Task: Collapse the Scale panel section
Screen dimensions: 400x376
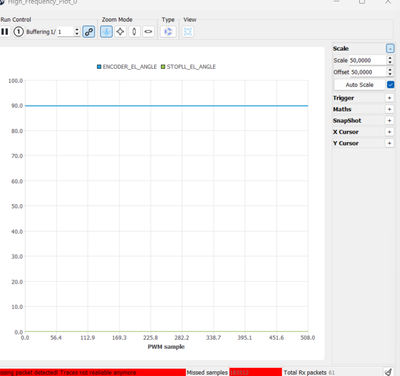Action: click(390, 49)
